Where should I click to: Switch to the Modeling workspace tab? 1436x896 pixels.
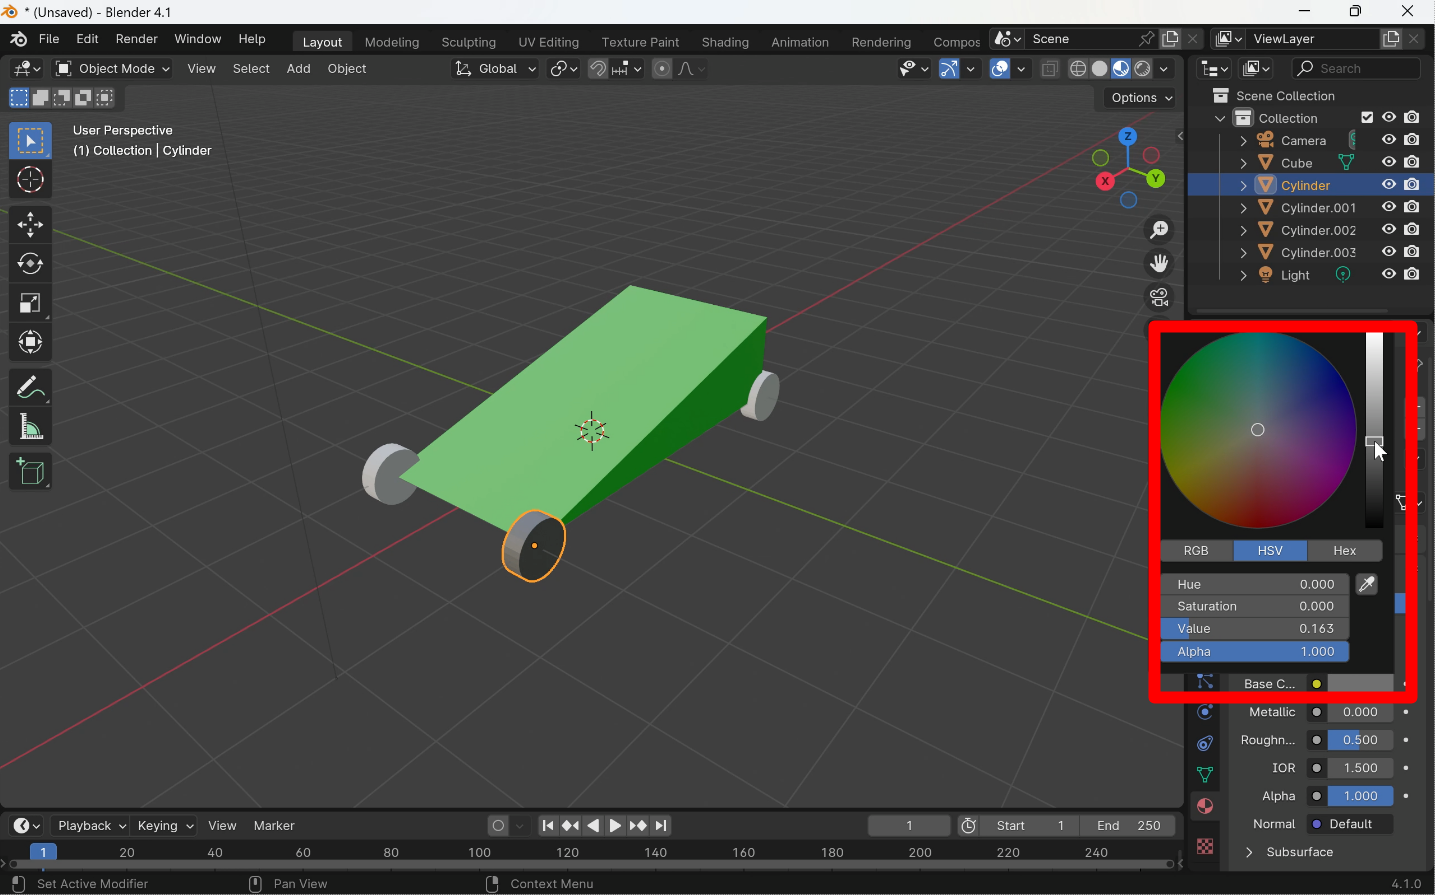(x=392, y=42)
